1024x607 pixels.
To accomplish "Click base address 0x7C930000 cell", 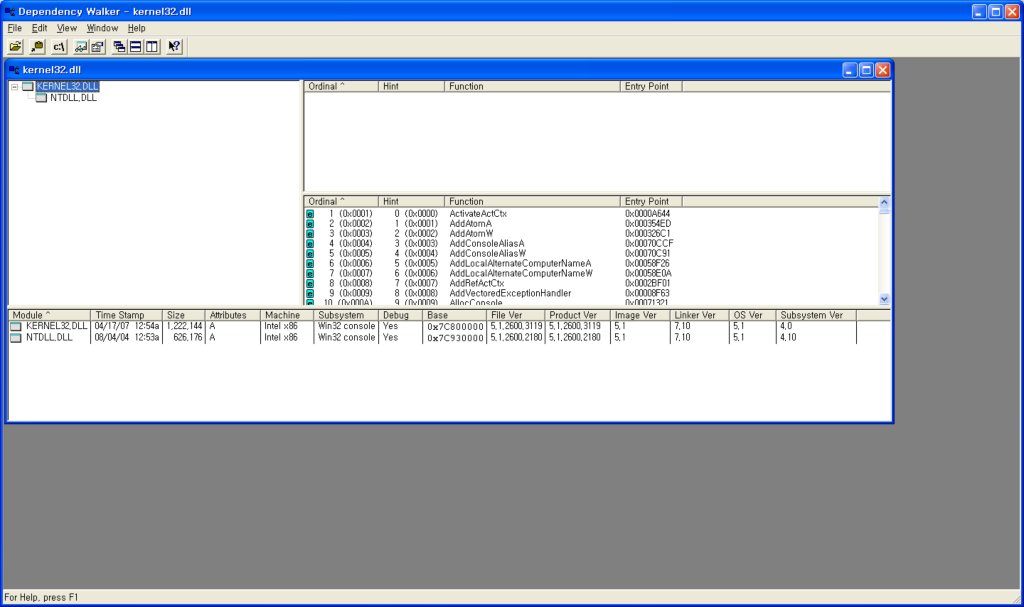I will click(455, 338).
